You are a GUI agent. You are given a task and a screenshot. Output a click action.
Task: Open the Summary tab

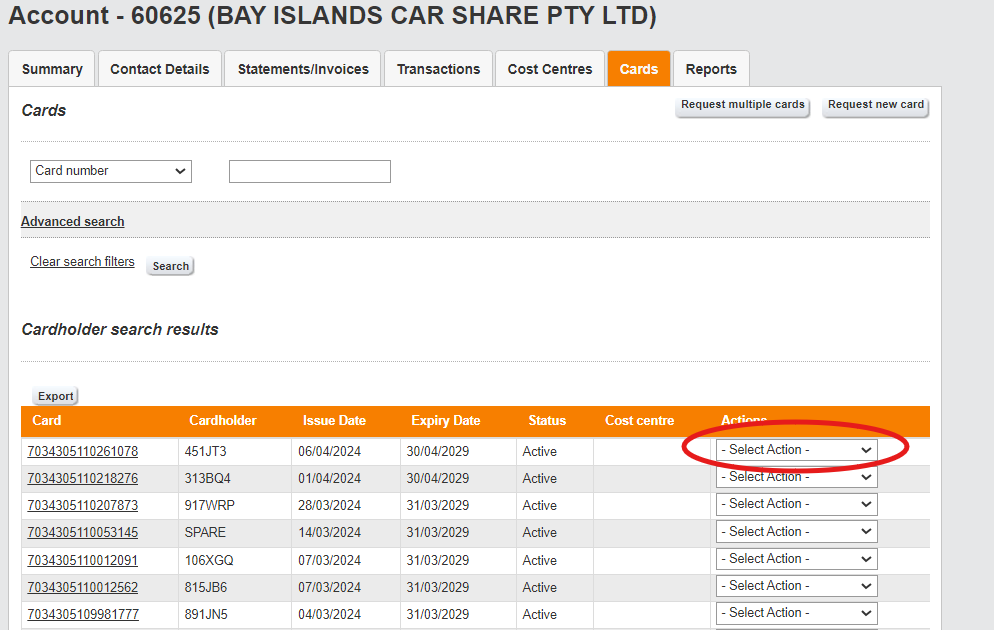pos(52,69)
